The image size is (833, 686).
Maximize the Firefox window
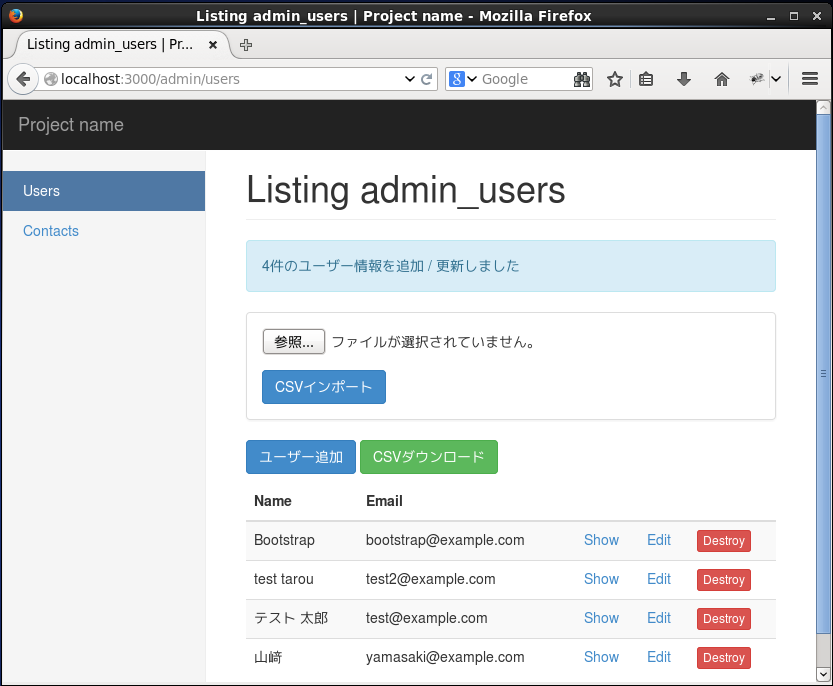click(x=794, y=16)
